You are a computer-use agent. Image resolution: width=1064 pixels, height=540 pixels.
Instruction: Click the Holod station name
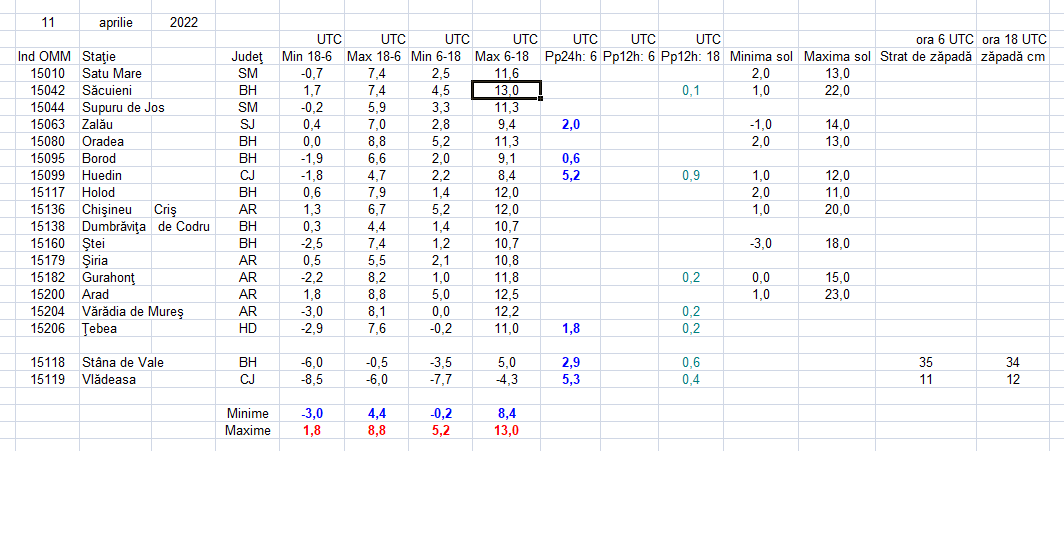(99, 192)
